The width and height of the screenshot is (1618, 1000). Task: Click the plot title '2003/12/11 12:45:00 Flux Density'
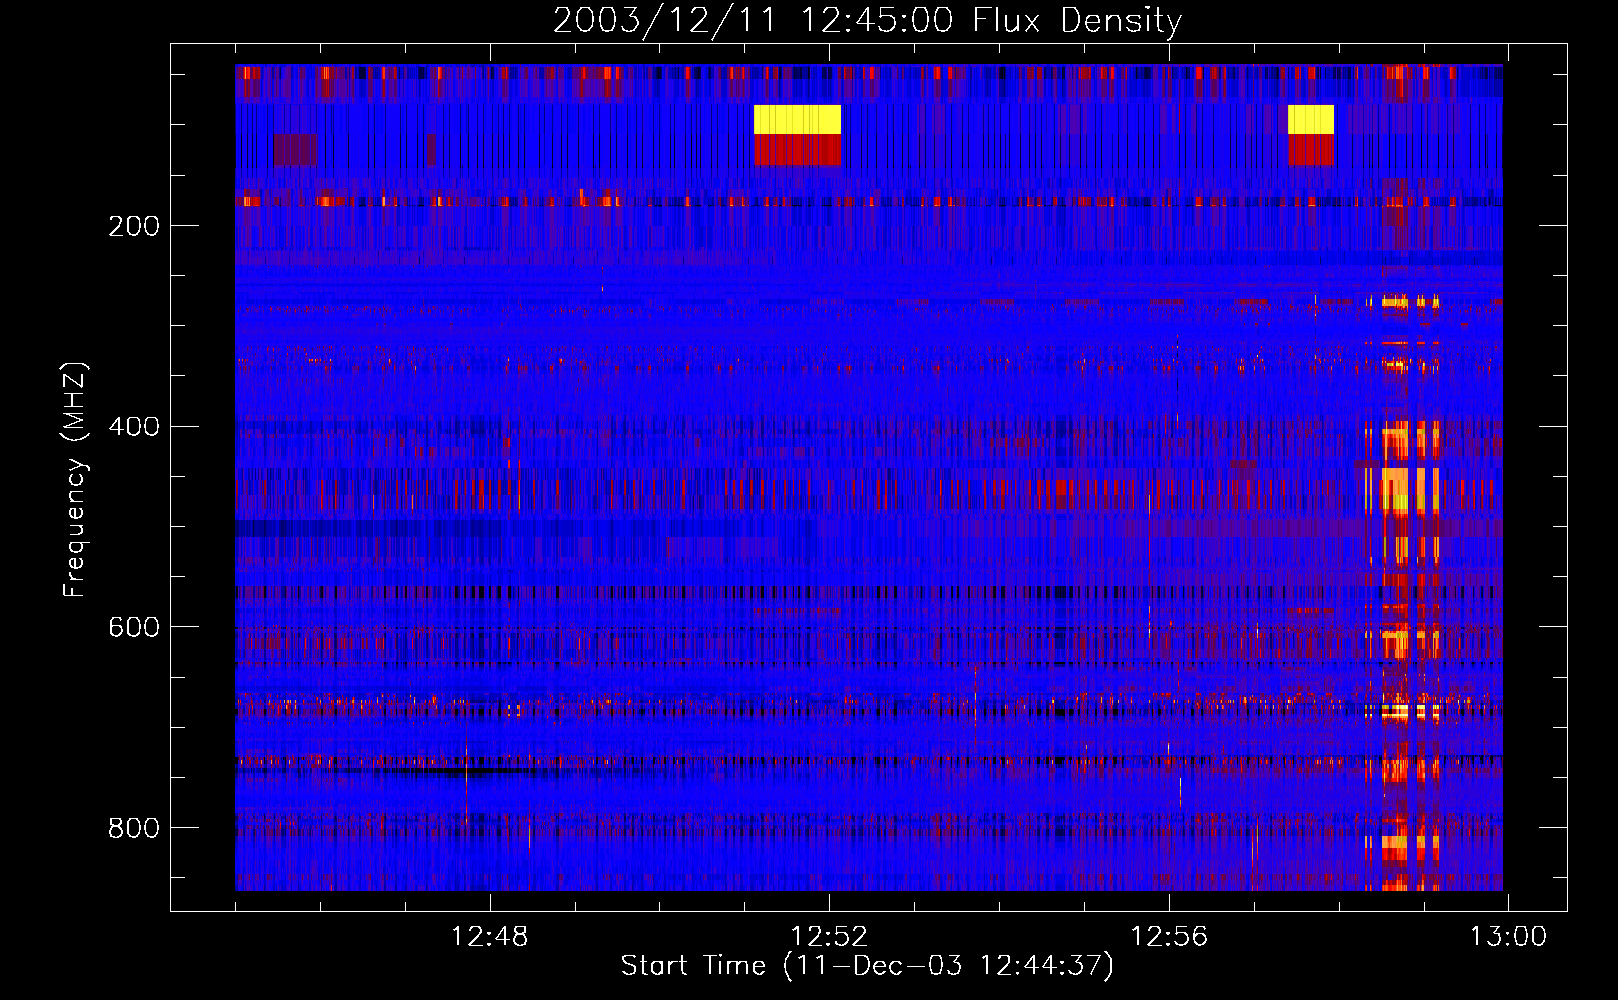868,20
